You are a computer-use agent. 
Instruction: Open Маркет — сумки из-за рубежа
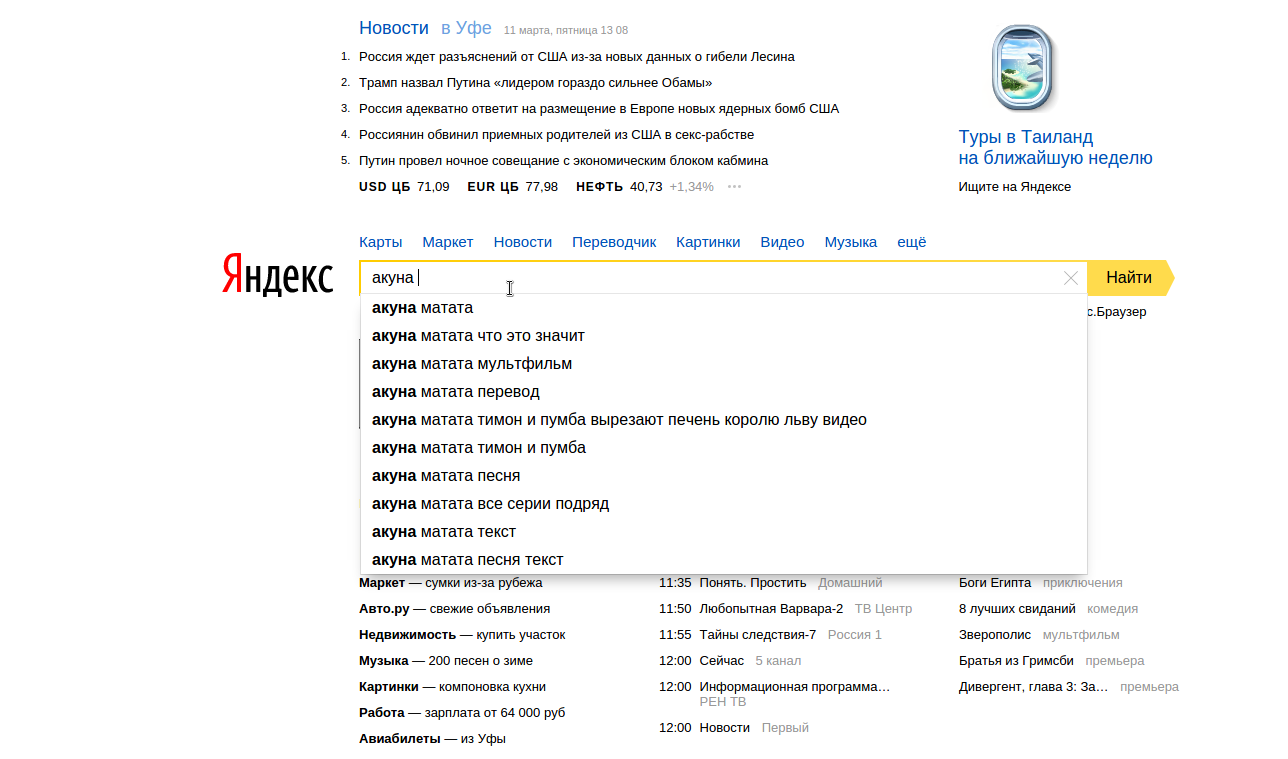451,583
